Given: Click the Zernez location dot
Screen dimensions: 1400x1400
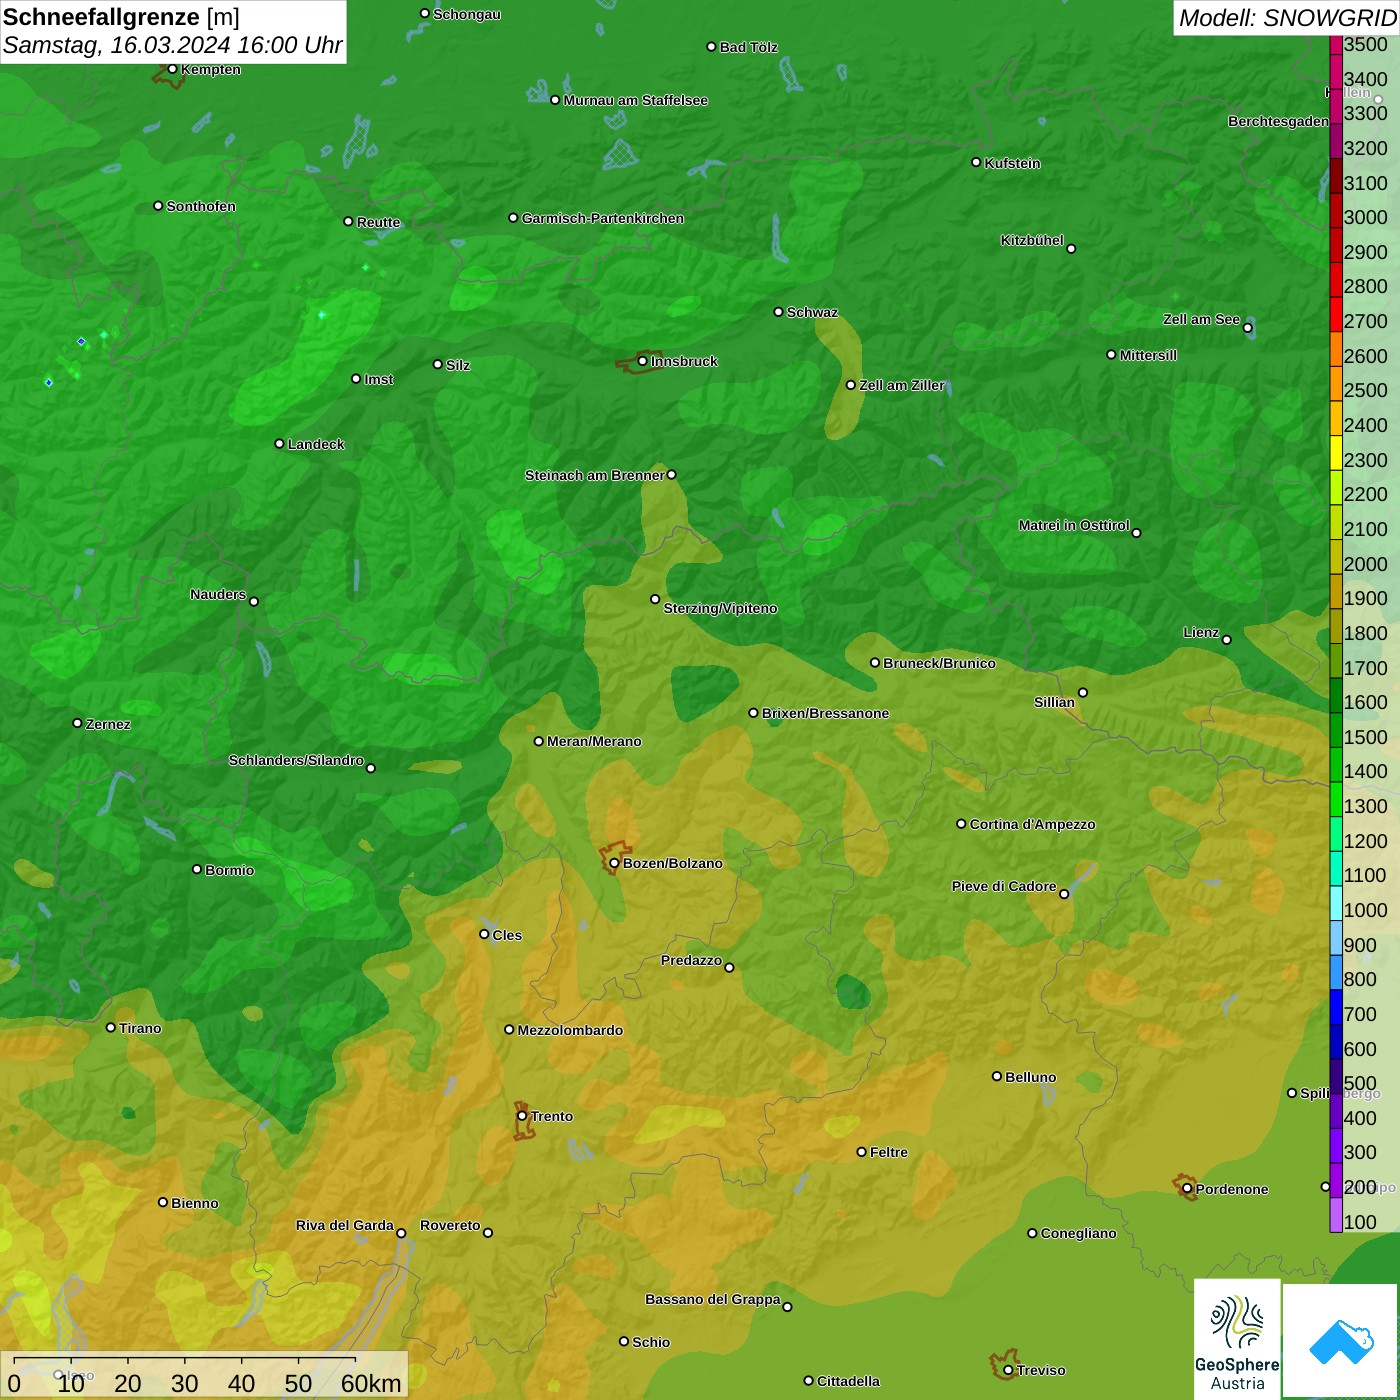Looking at the screenshot, I should pyautogui.click(x=77, y=723).
